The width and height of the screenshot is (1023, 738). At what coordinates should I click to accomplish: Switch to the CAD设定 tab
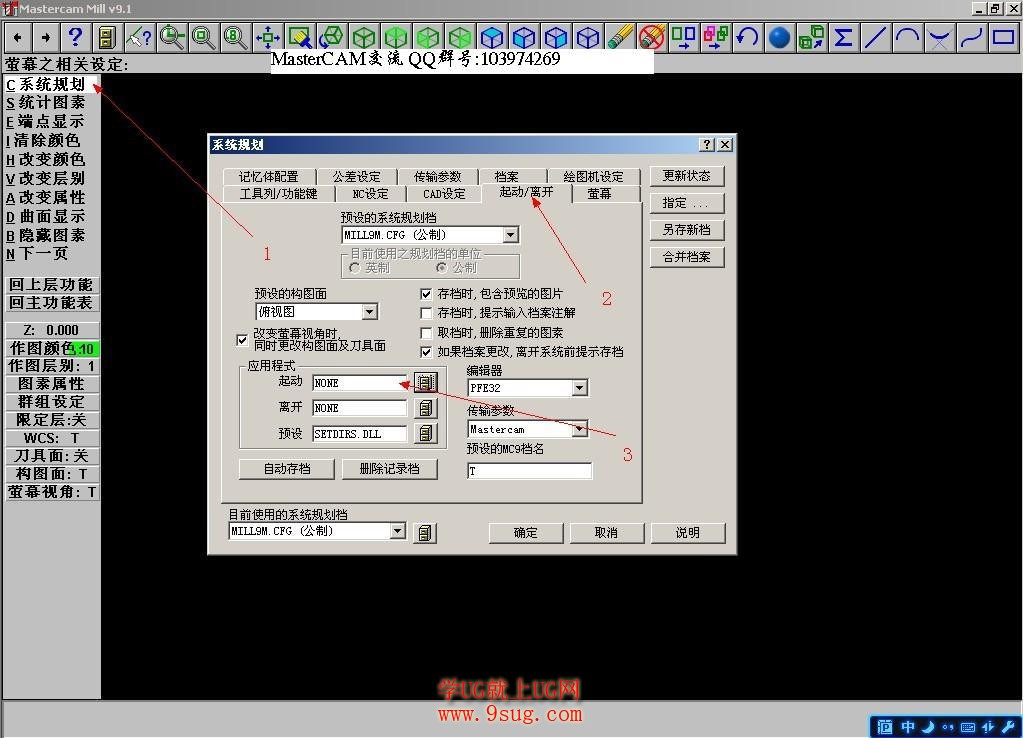click(444, 194)
